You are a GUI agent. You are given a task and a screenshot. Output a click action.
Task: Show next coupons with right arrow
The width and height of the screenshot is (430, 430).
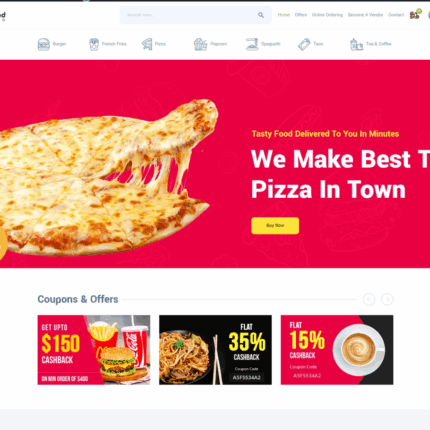coord(387,299)
